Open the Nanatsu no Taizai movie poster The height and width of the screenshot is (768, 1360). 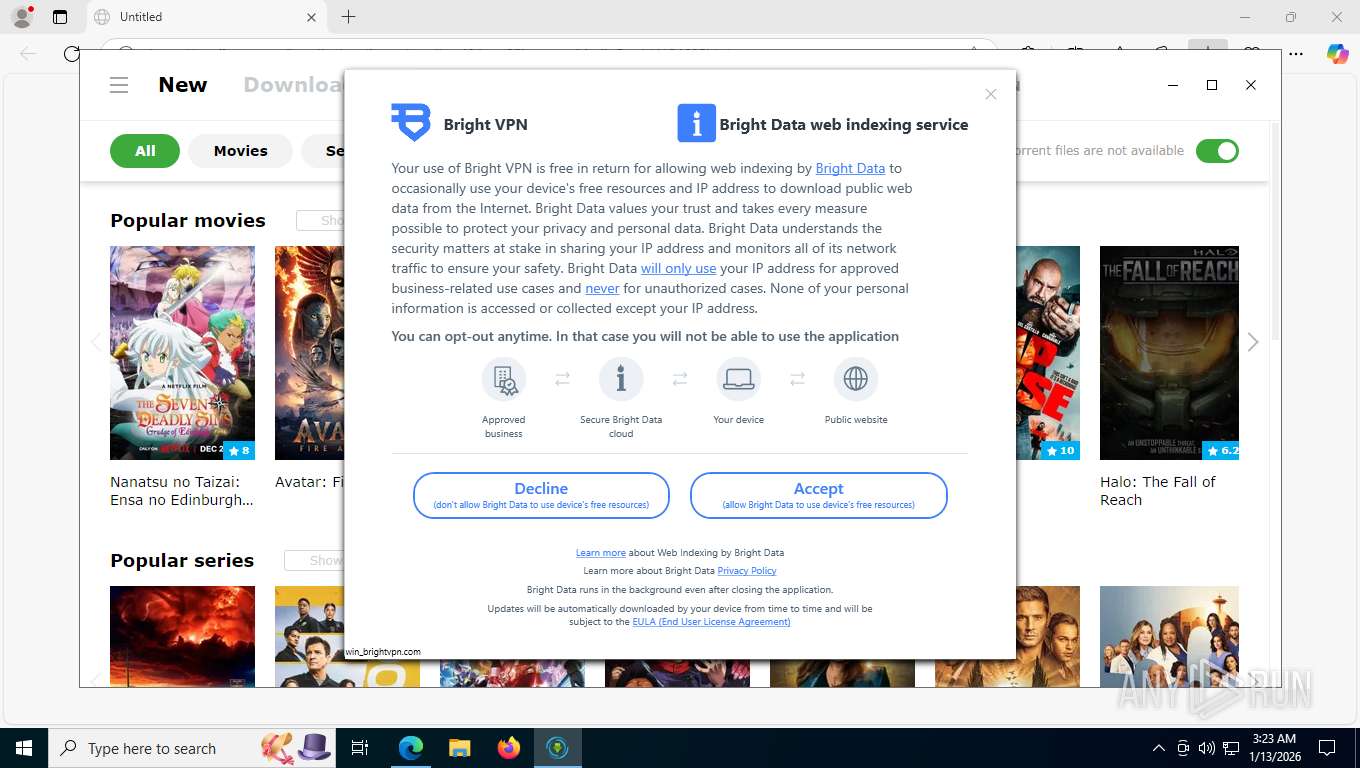click(182, 353)
